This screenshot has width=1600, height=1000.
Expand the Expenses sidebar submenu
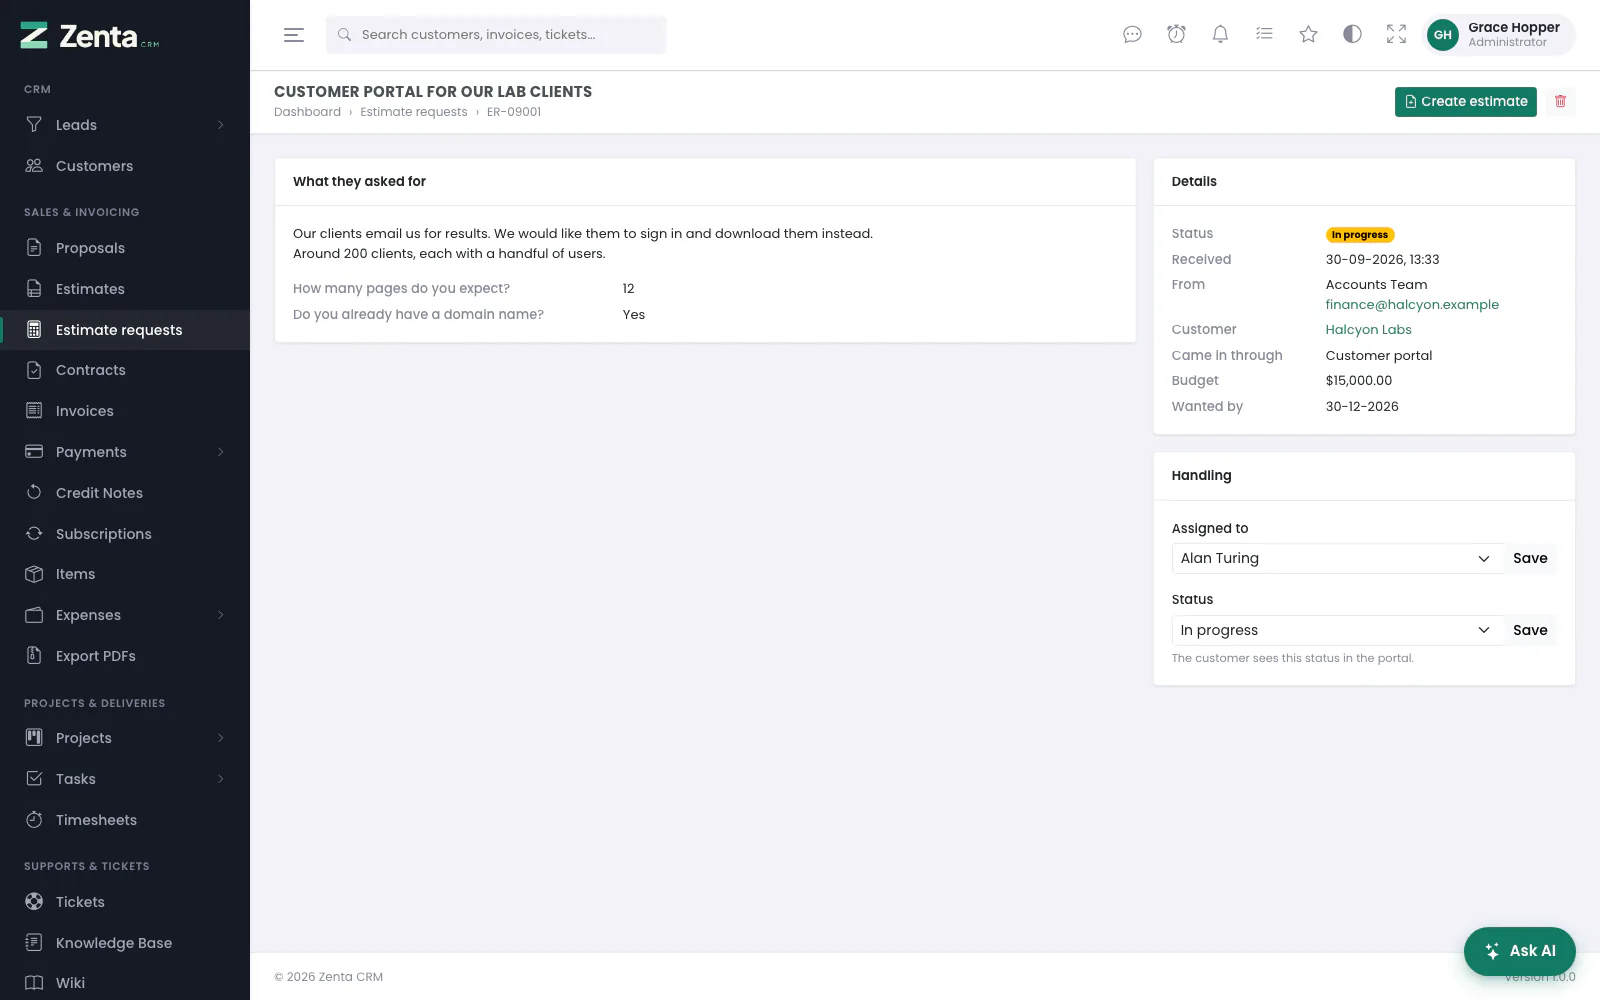(221, 615)
